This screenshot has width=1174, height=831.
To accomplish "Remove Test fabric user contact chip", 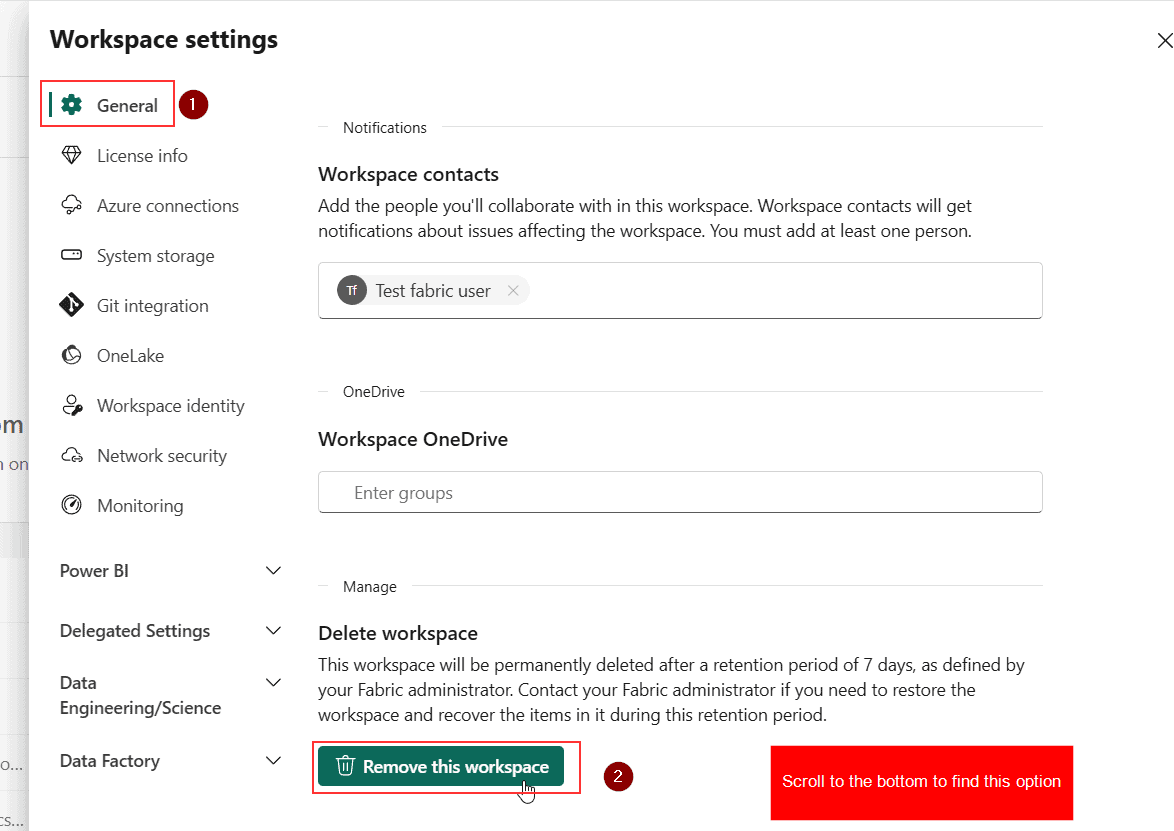I will point(513,291).
